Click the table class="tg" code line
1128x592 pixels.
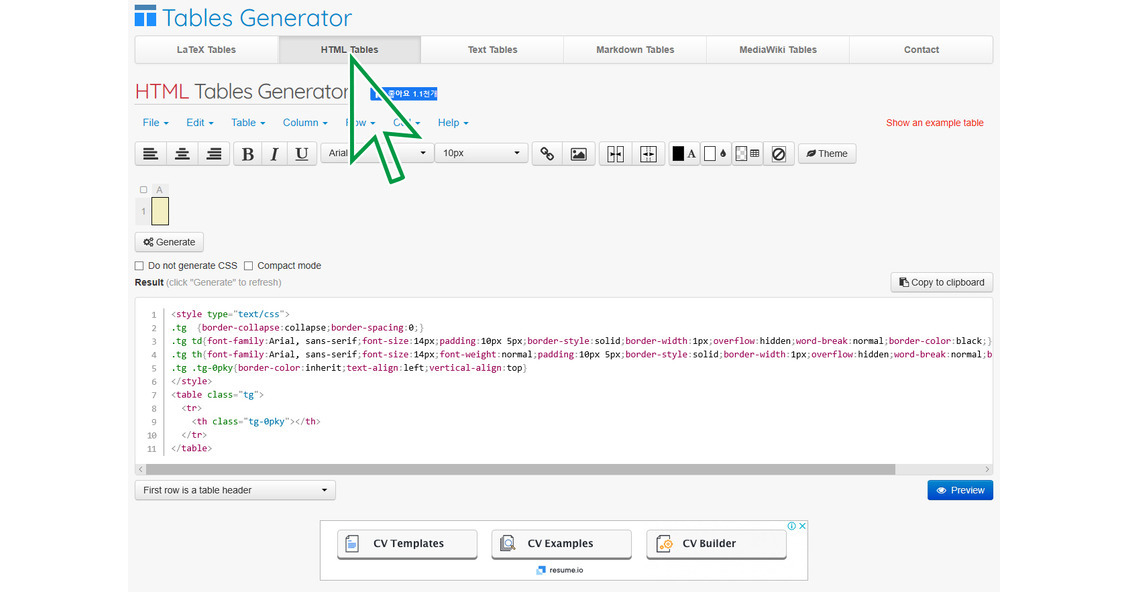point(217,395)
